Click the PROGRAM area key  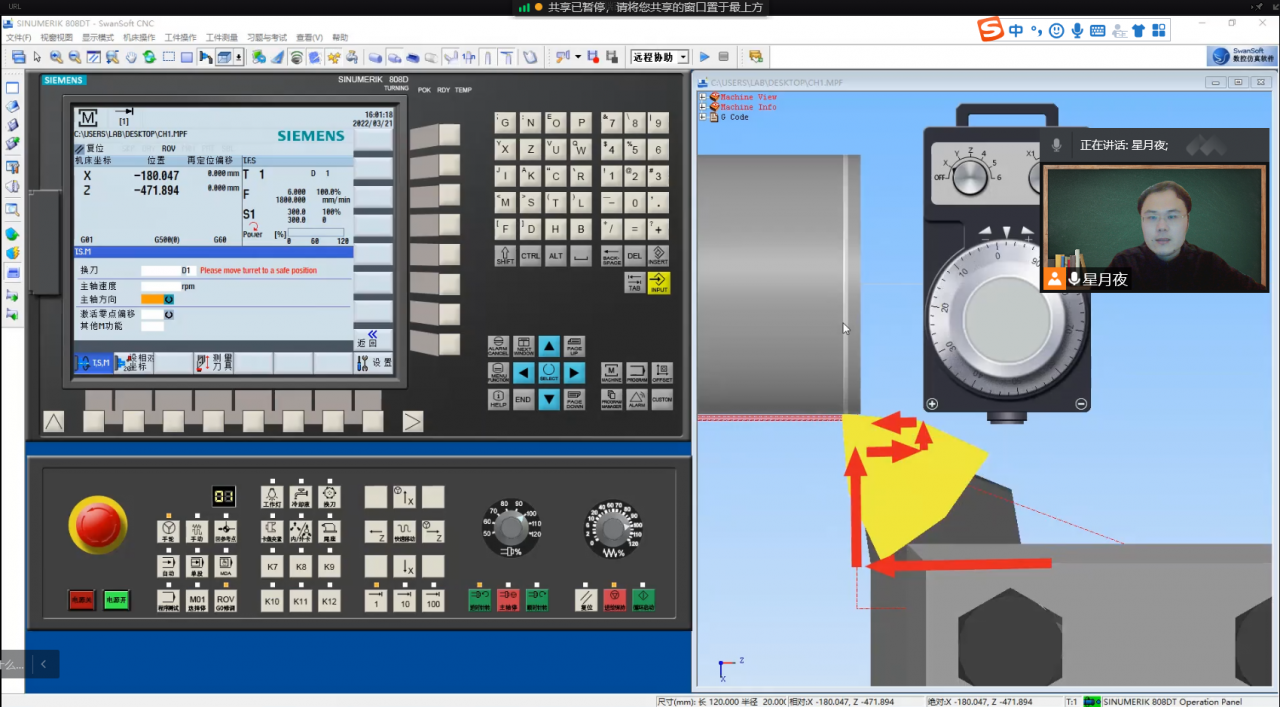[x=637, y=373]
